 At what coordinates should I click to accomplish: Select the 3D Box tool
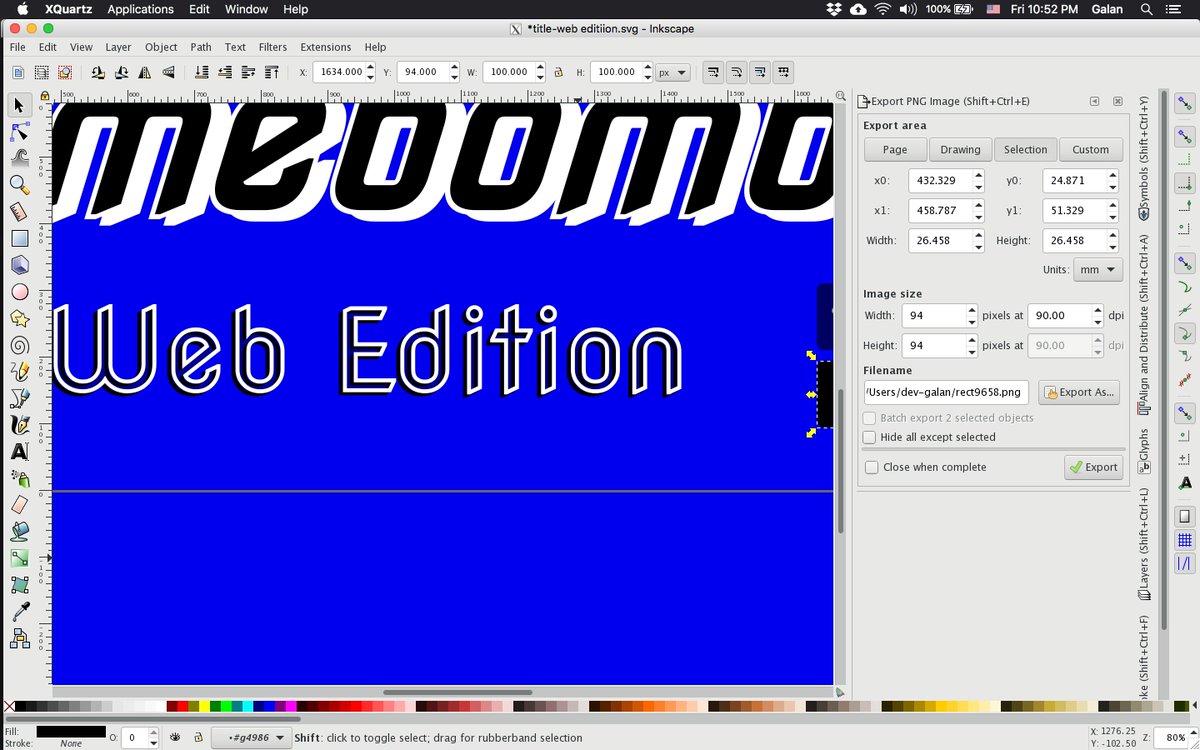[19, 265]
